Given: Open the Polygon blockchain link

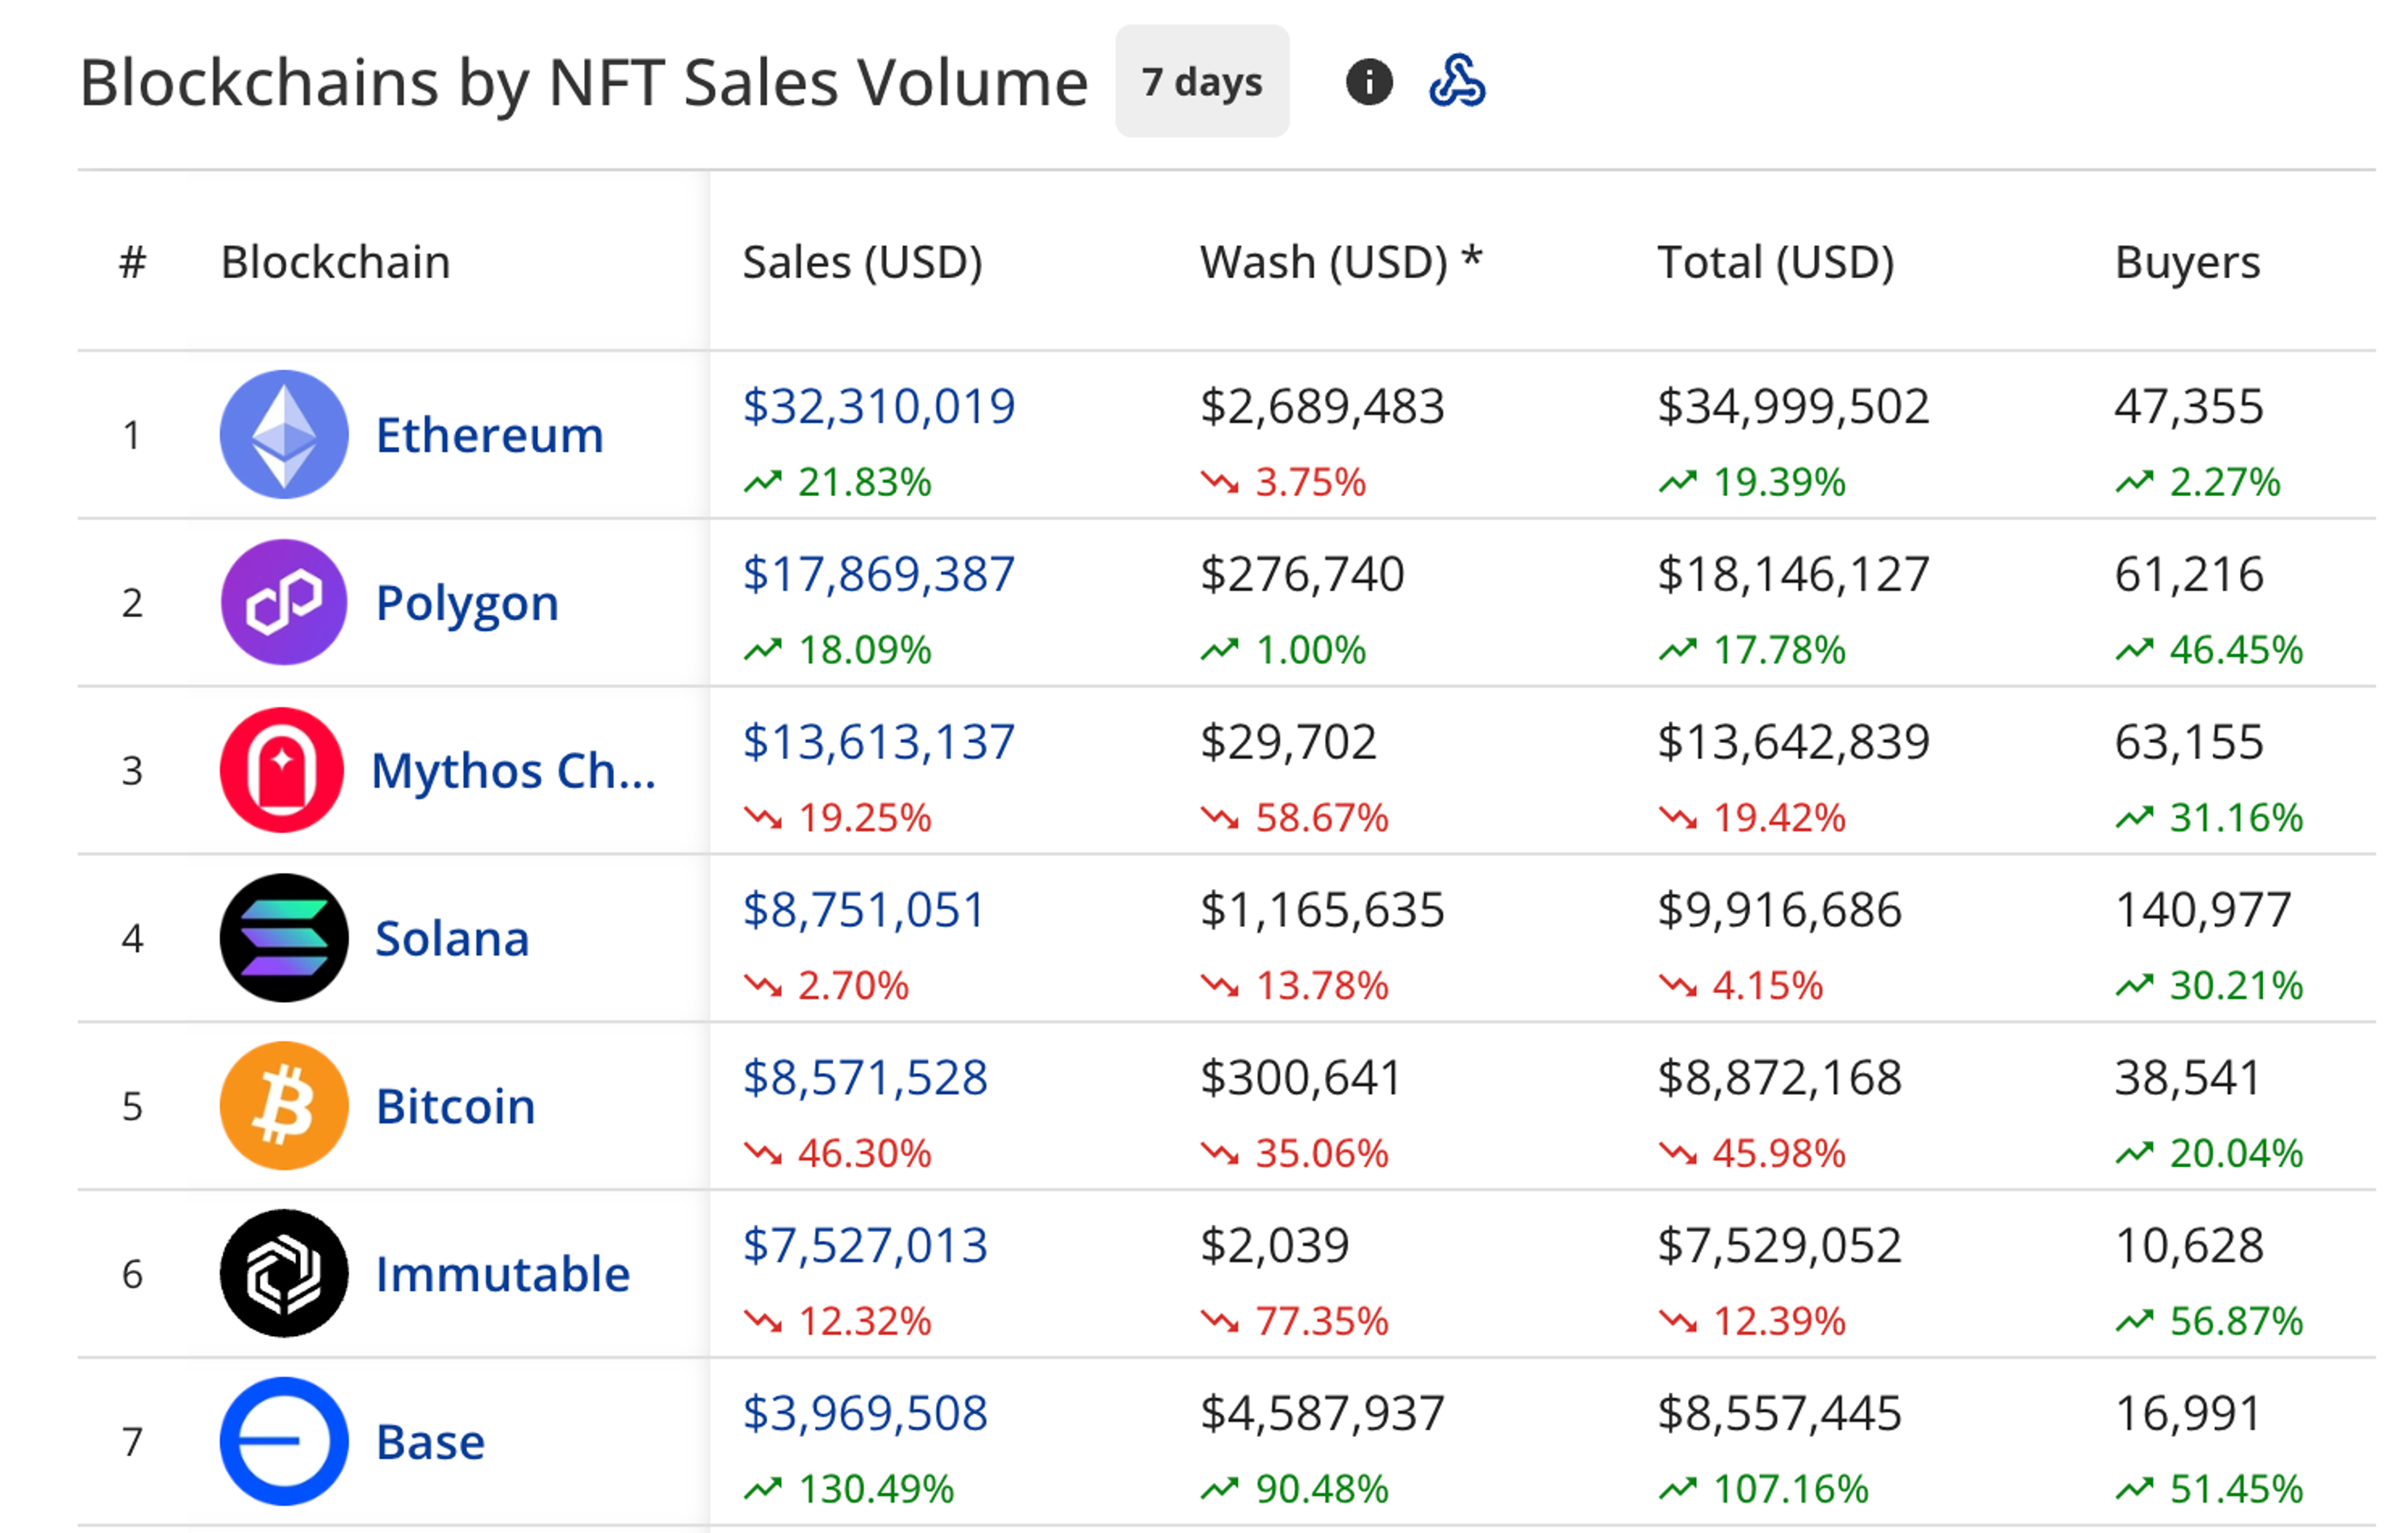Looking at the screenshot, I should coord(467,603).
